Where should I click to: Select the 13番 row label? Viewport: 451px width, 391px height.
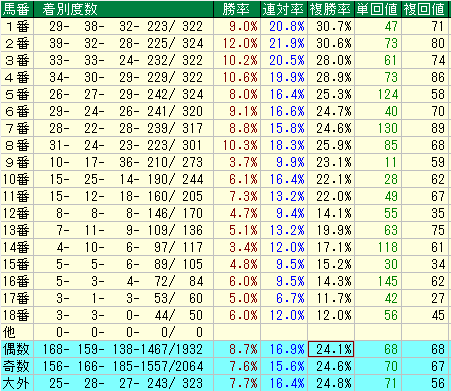point(17,230)
